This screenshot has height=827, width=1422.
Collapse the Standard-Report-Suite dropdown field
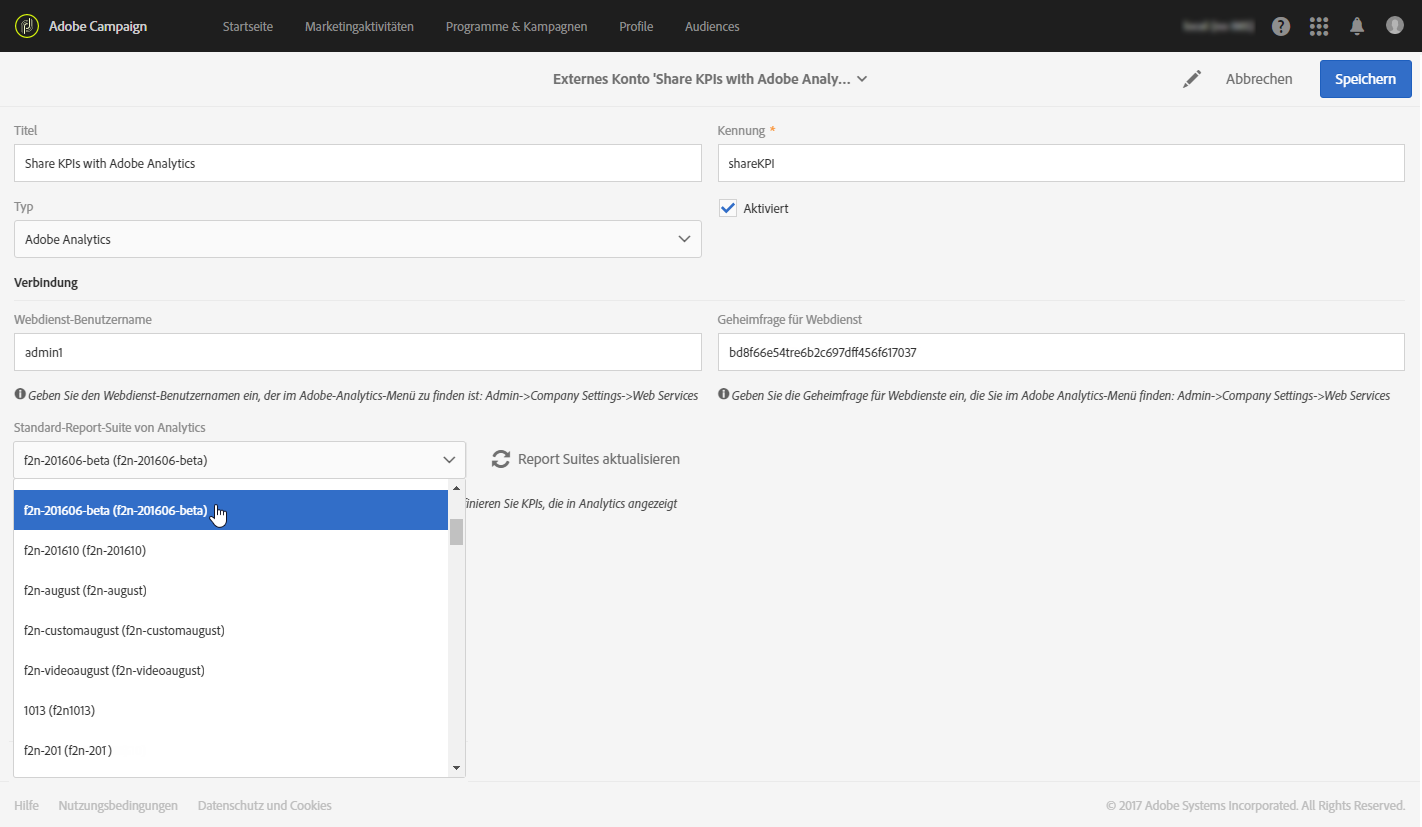click(240, 460)
